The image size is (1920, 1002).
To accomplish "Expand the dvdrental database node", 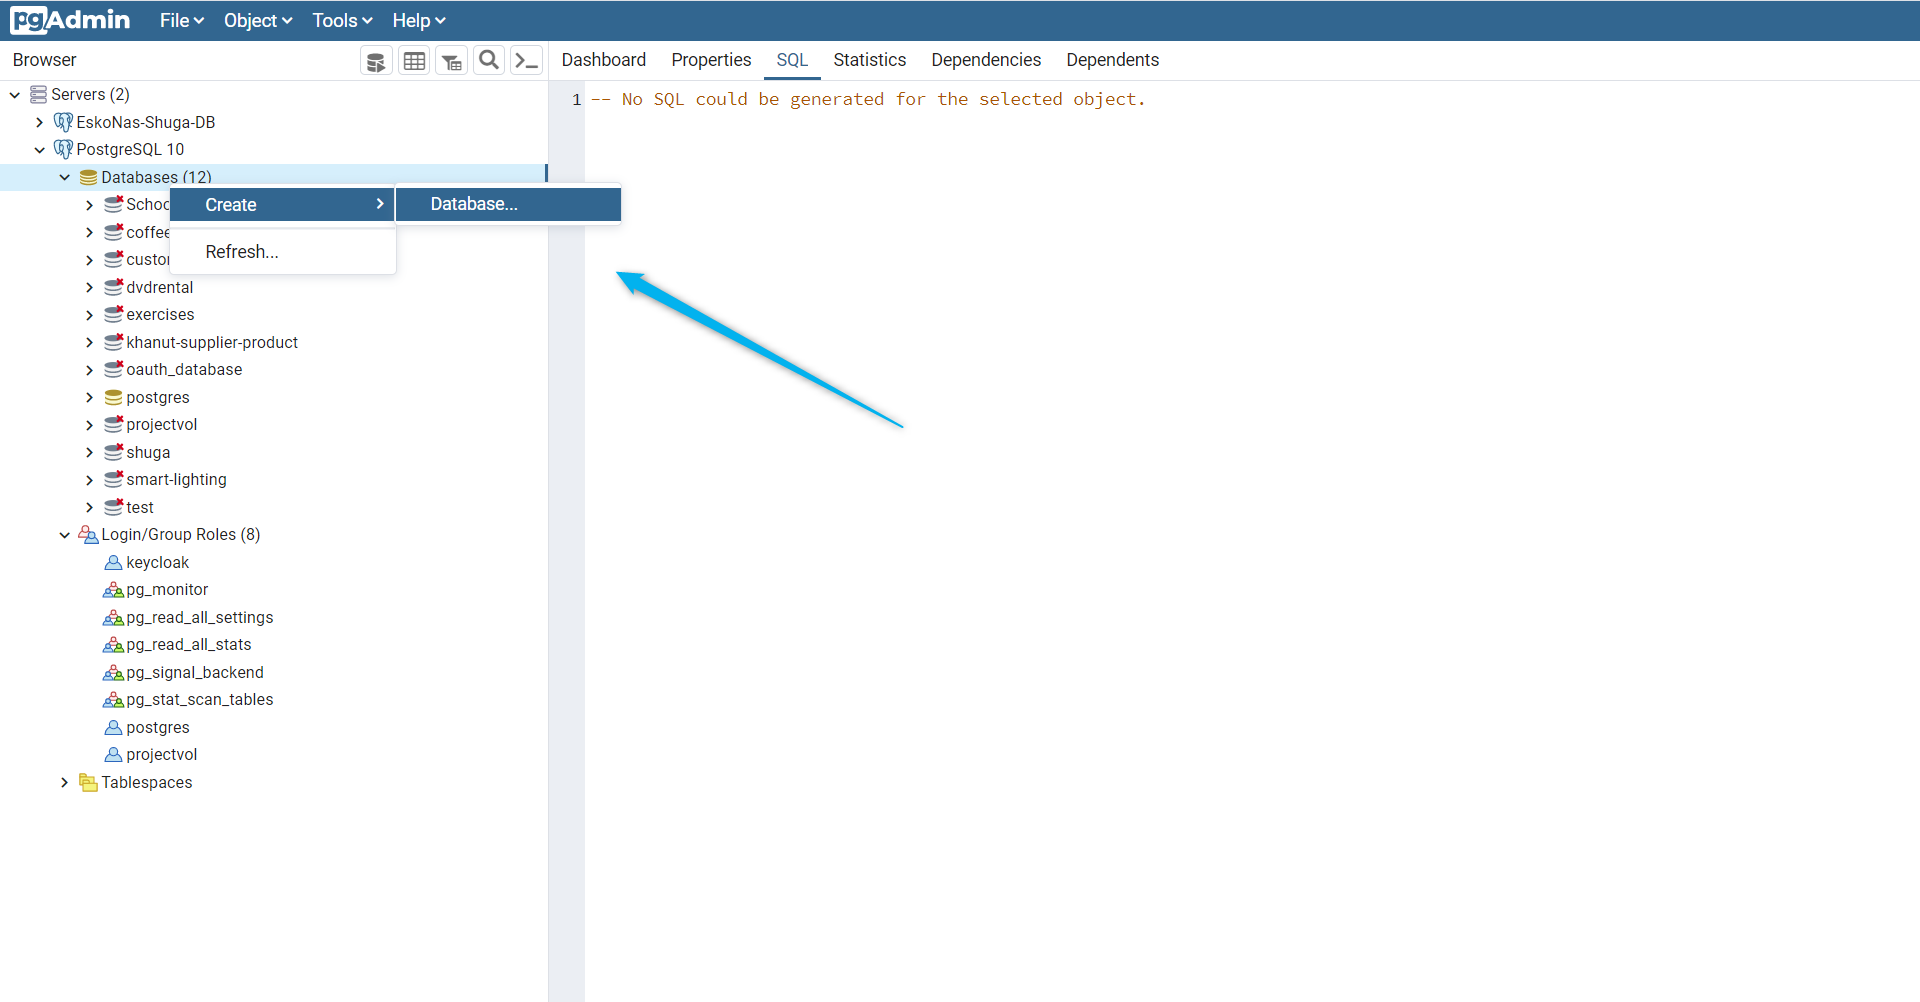I will (x=90, y=287).
